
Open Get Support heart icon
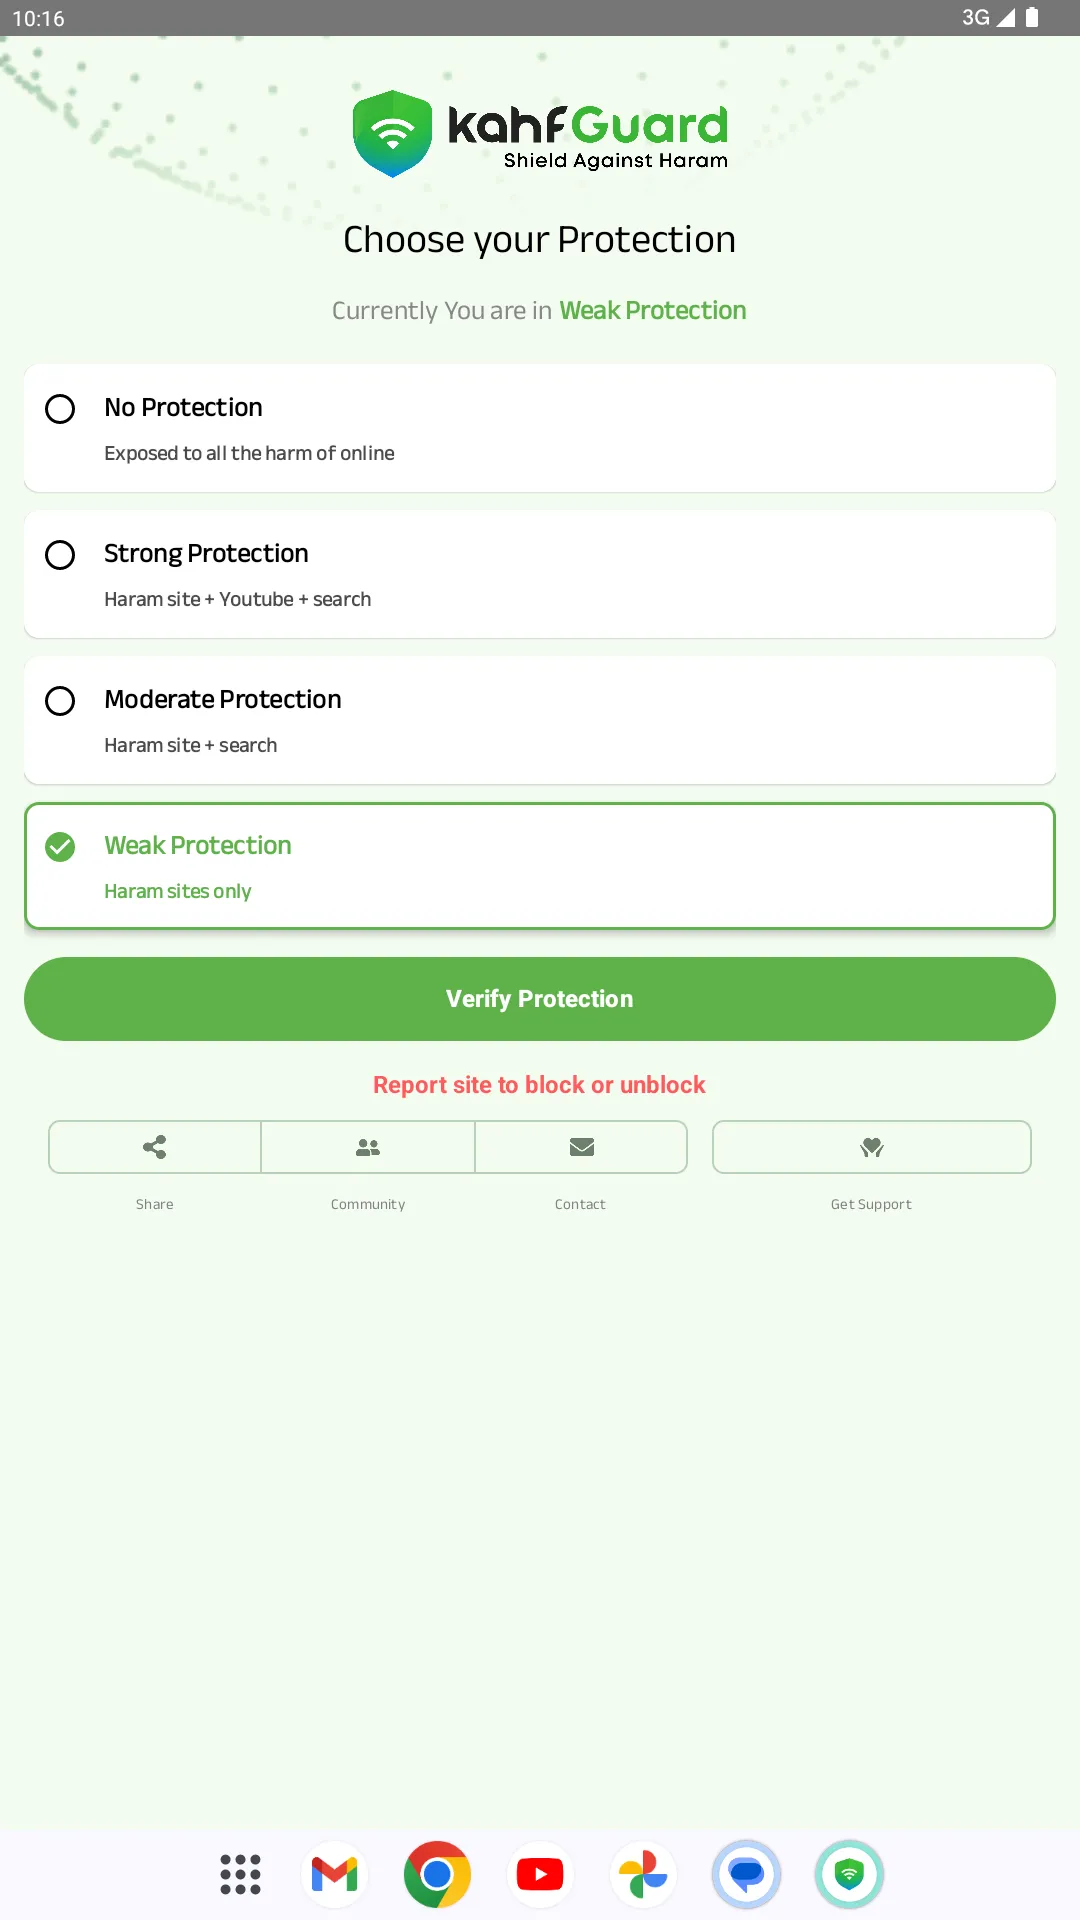pyautogui.click(x=871, y=1147)
